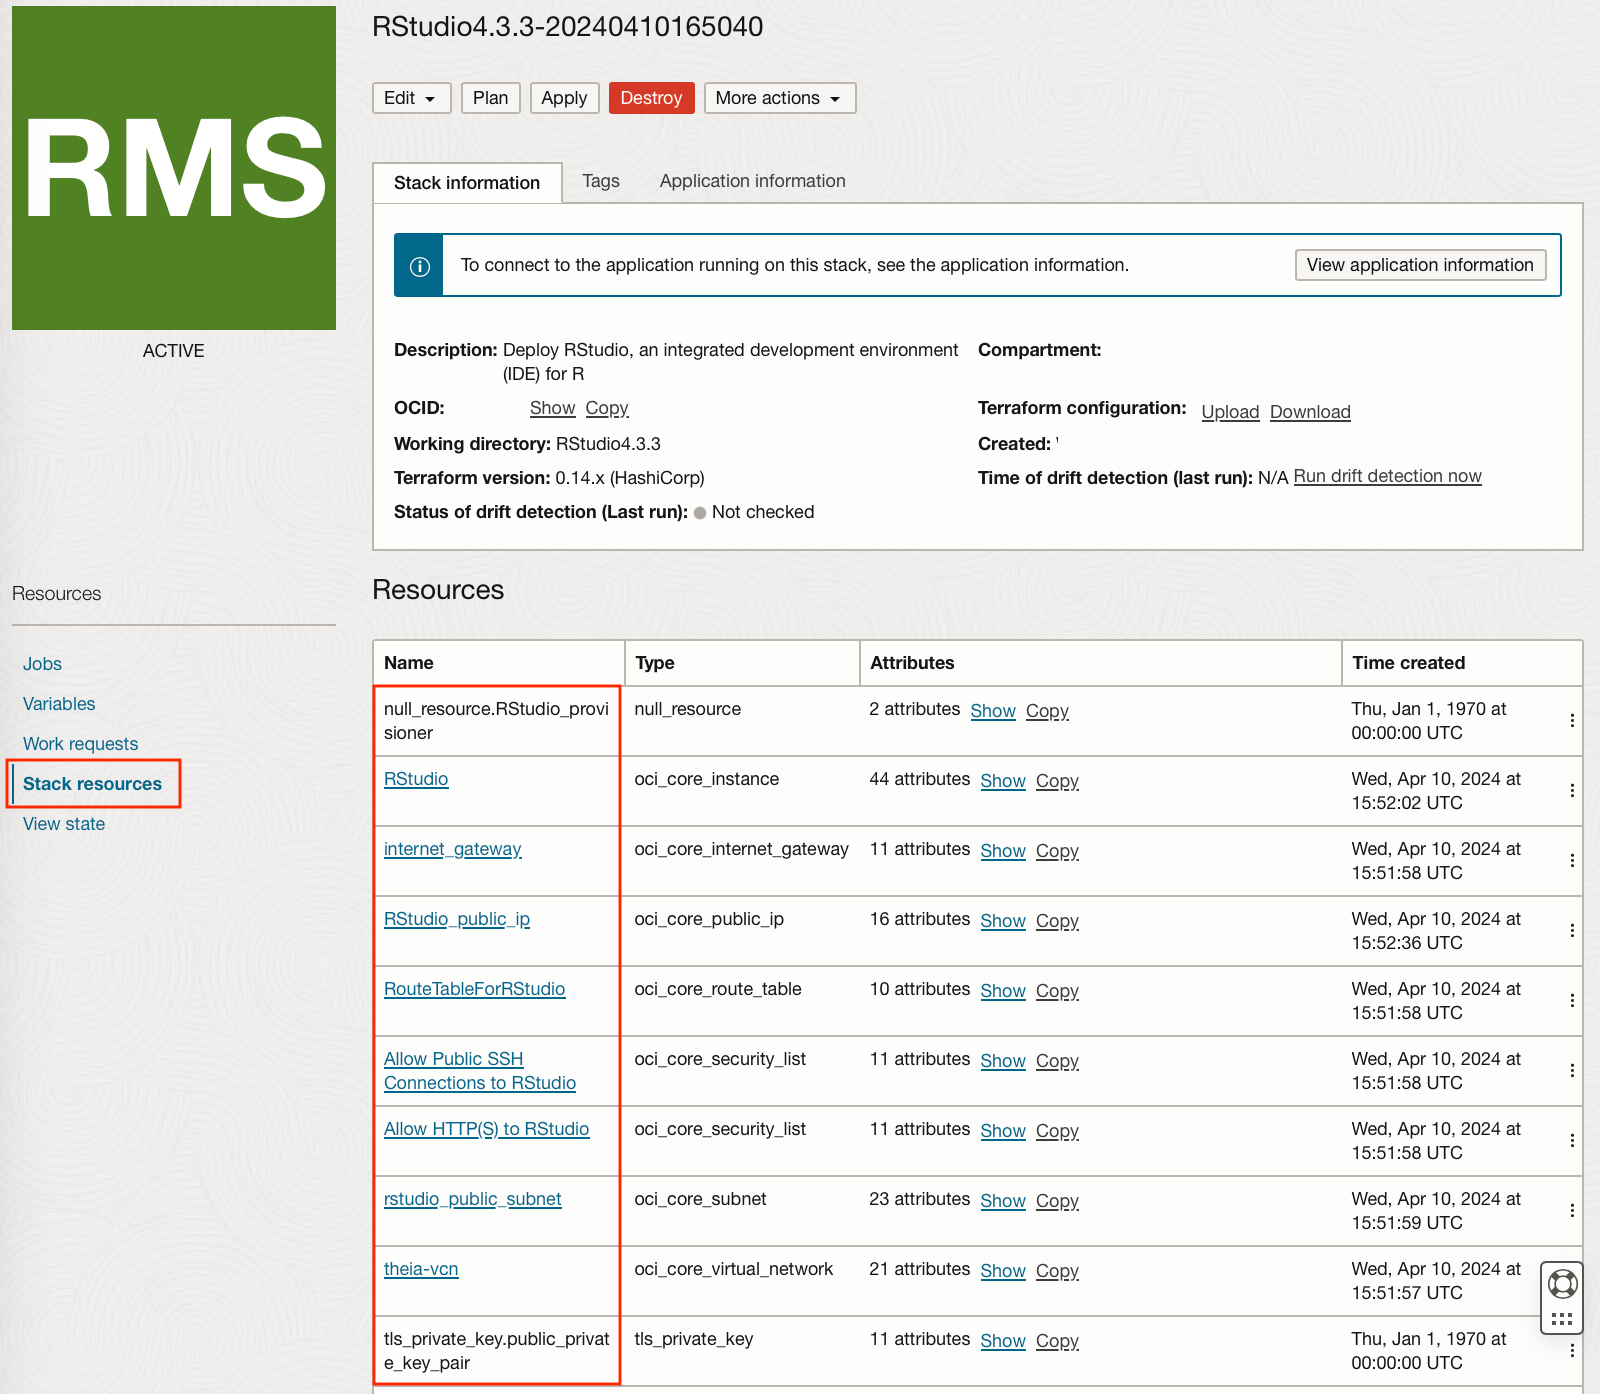Image resolution: width=1600 pixels, height=1394 pixels.
Task: Switch to the Tags tab
Action: click(x=601, y=181)
